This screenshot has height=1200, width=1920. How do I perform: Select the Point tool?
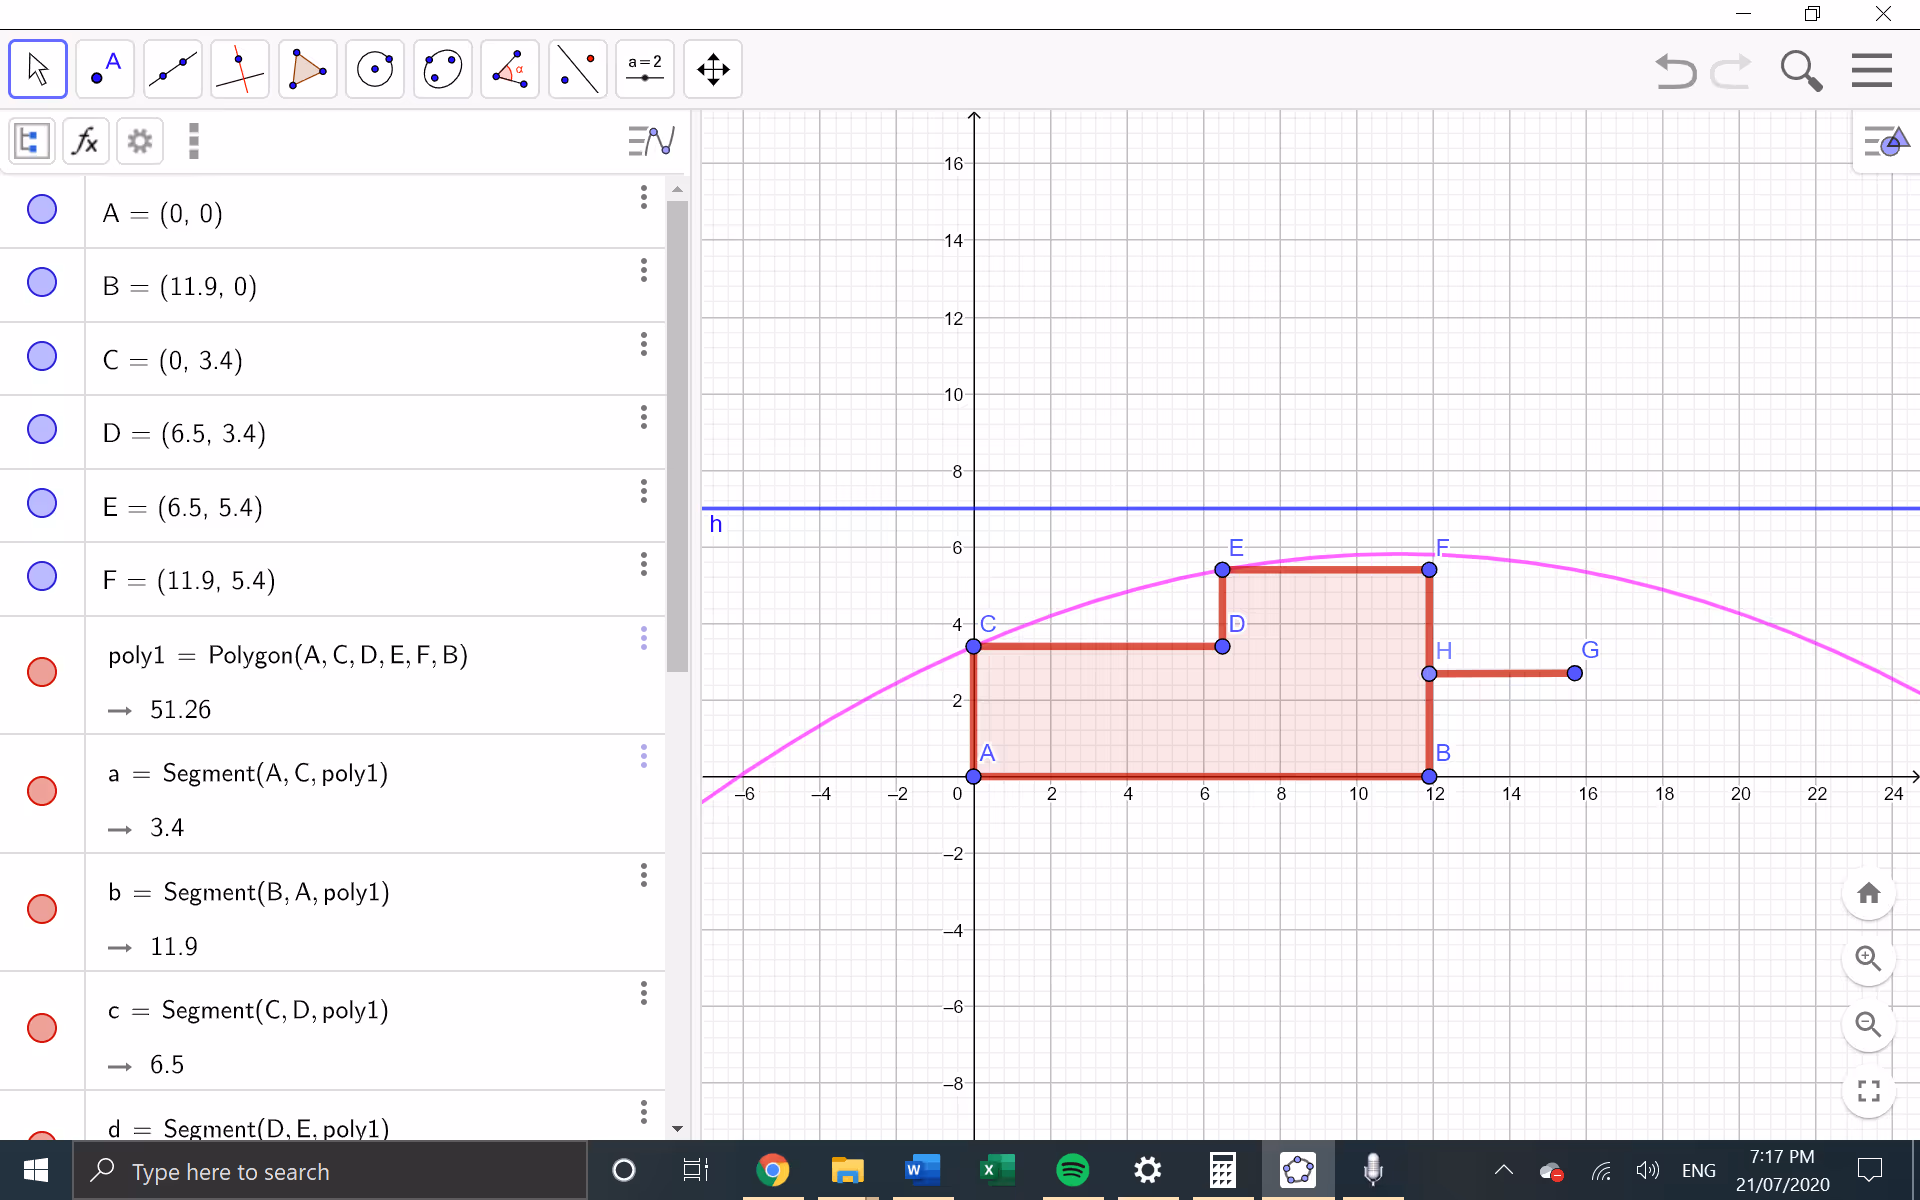point(105,69)
